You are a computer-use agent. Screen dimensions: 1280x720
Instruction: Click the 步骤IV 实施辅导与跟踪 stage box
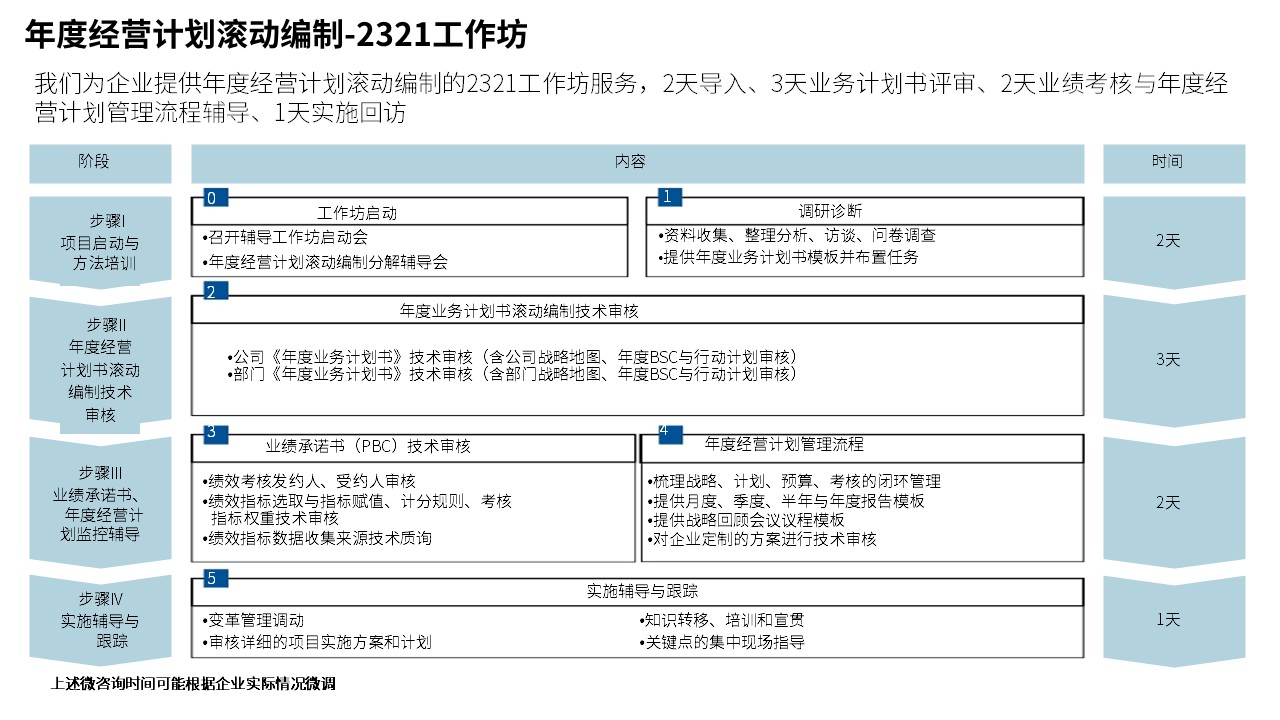[100, 620]
